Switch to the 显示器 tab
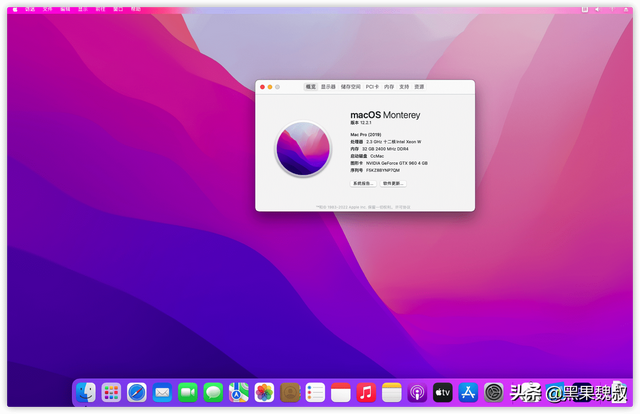The image size is (640, 414). [x=328, y=87]
